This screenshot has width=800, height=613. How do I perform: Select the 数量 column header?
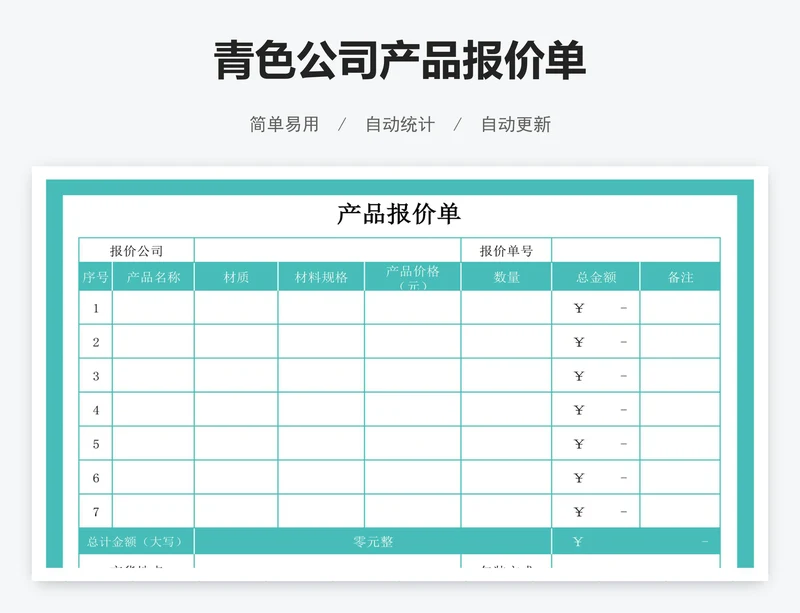click(506, 277)
